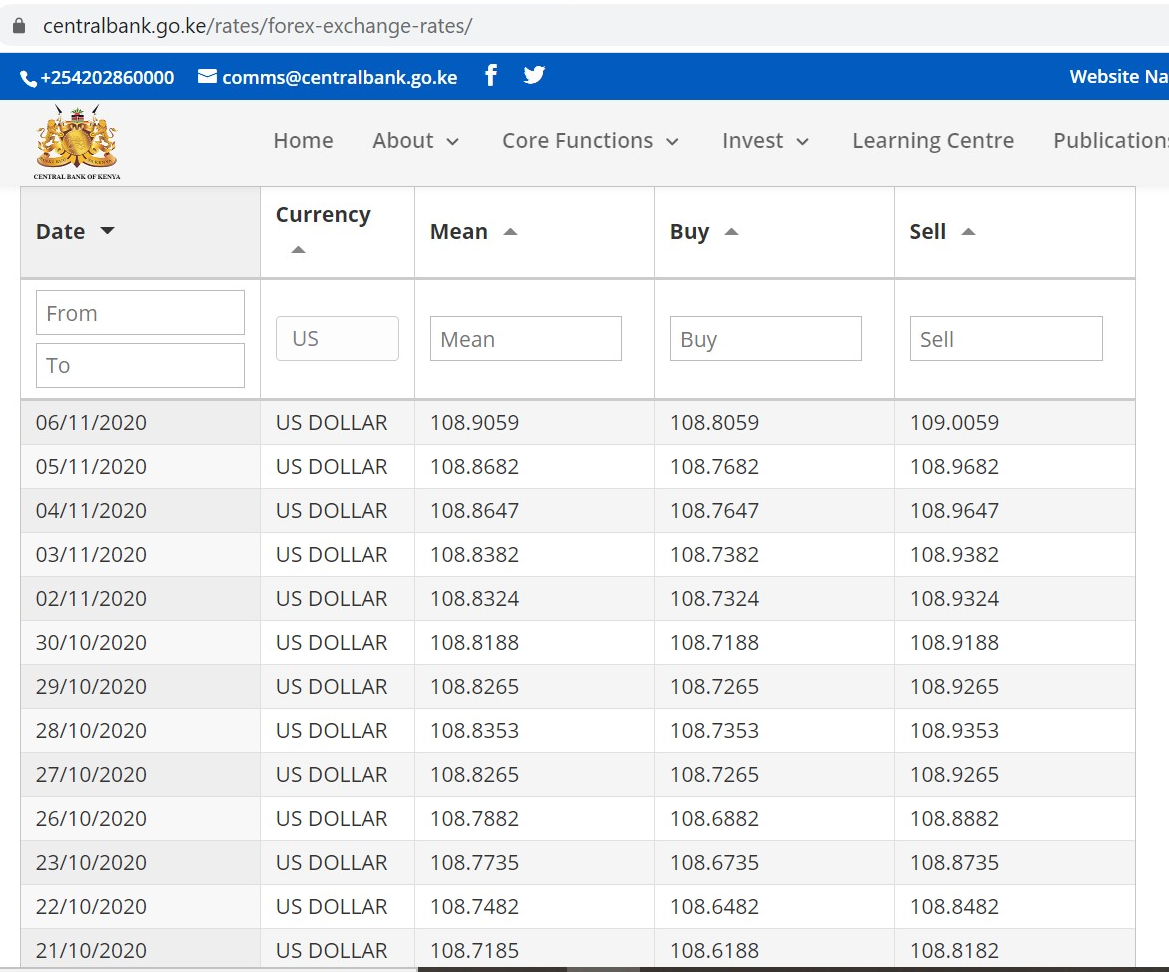Viewport: 1169px width, 972px height.
Task: Select buy rate 108.8059
Action: pyautogui.click(x=714, y=423)
